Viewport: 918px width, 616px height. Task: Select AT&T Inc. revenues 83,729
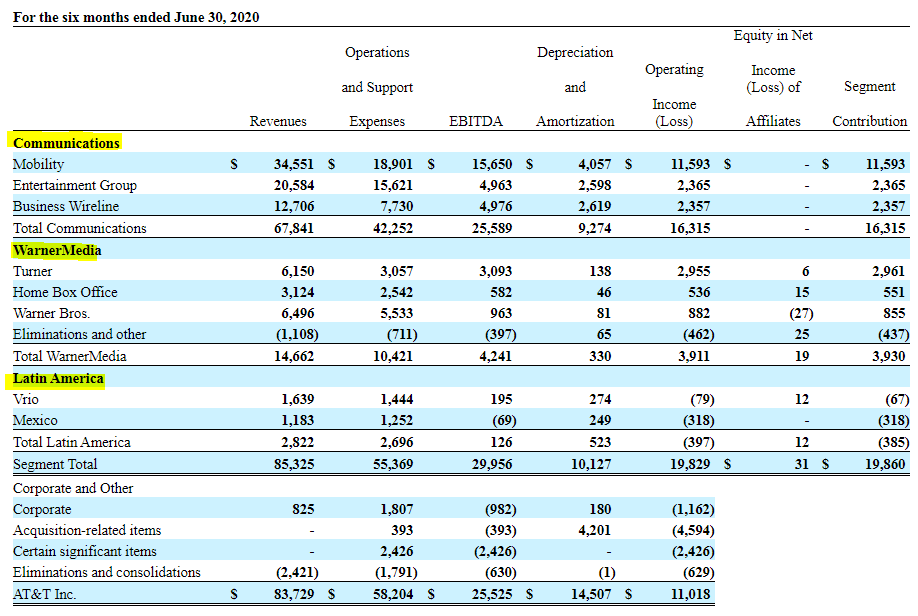coord(293,594)
